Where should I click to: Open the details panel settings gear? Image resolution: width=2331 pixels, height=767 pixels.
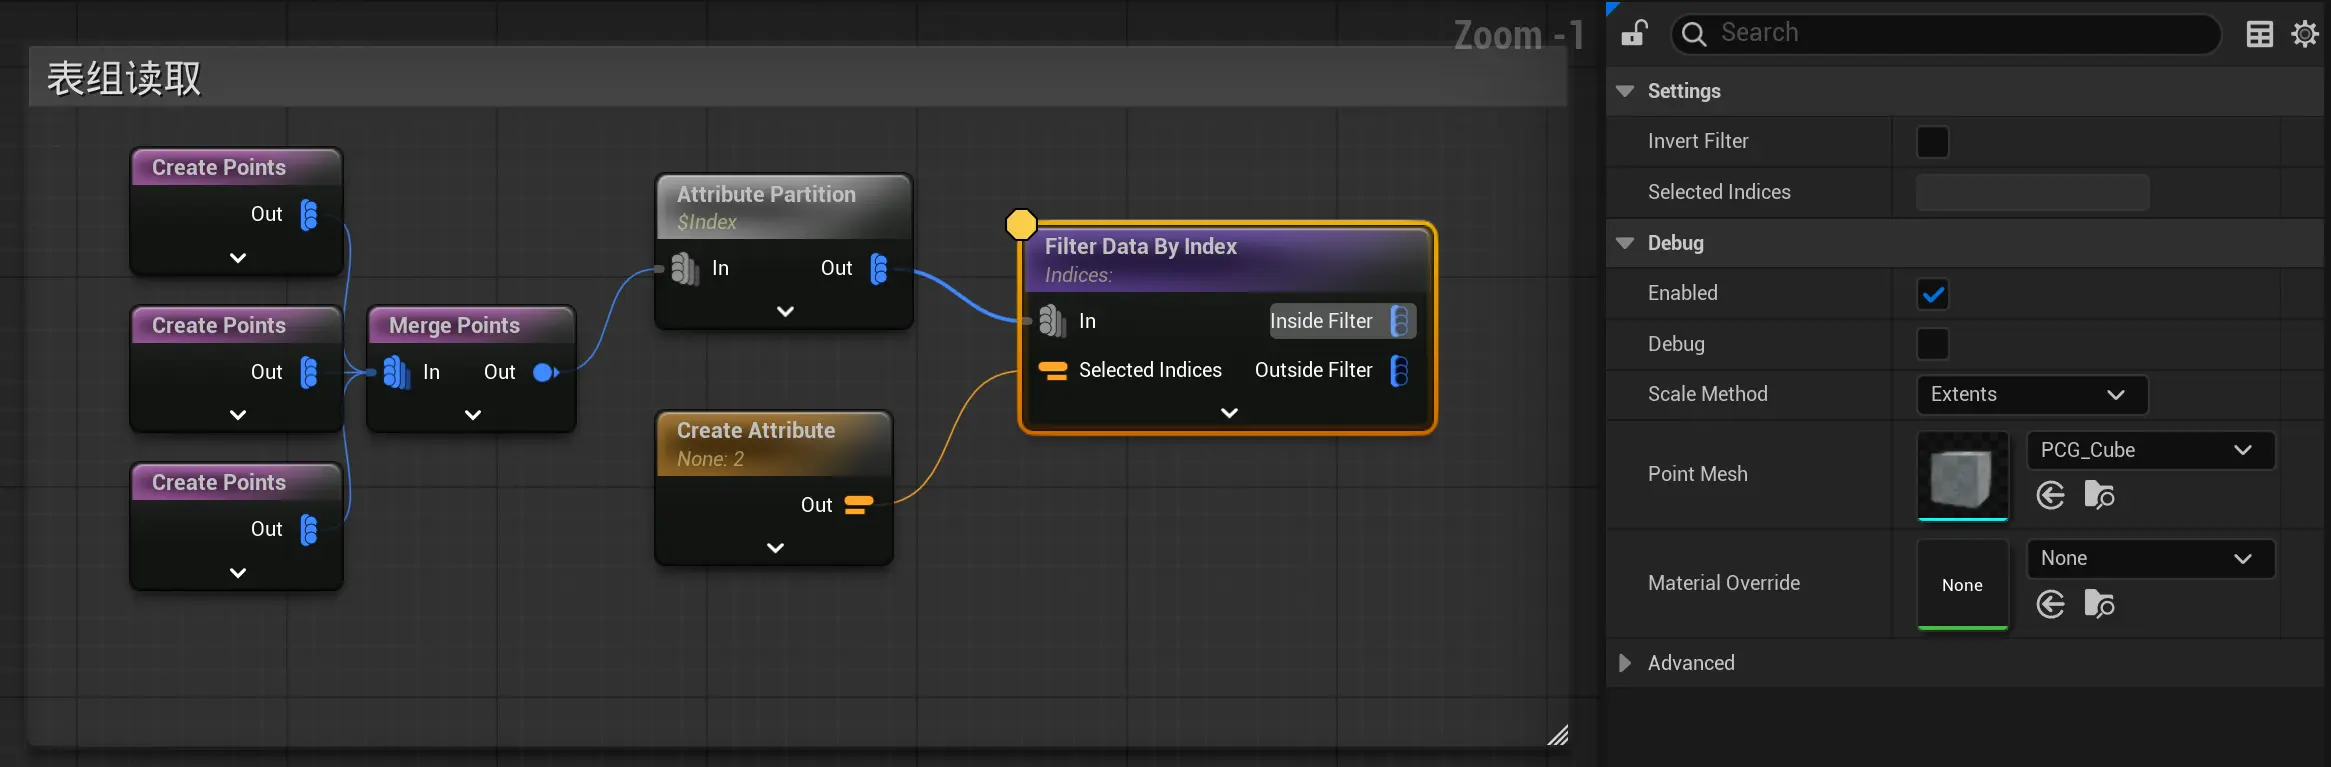(2305, 34)
